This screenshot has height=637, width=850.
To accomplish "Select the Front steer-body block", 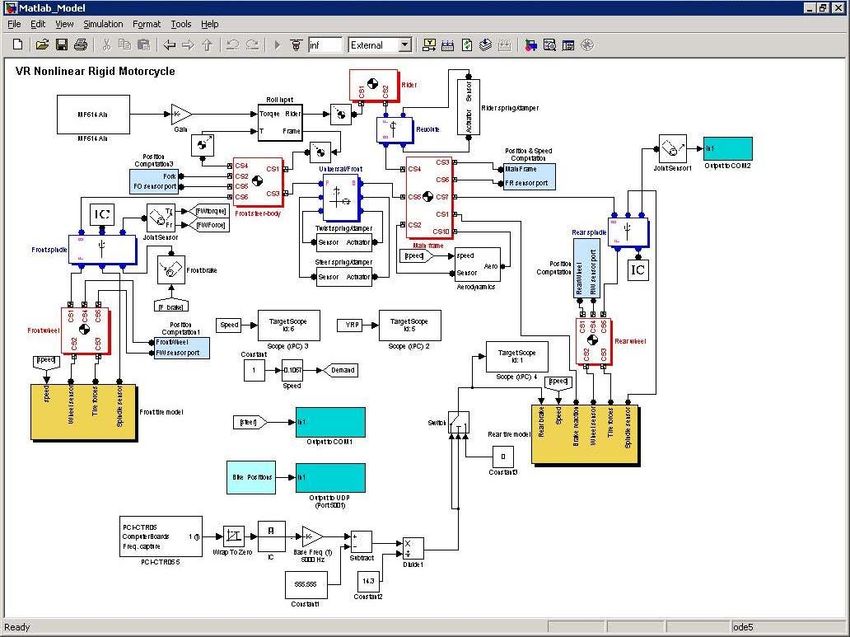I will point(257,182).
